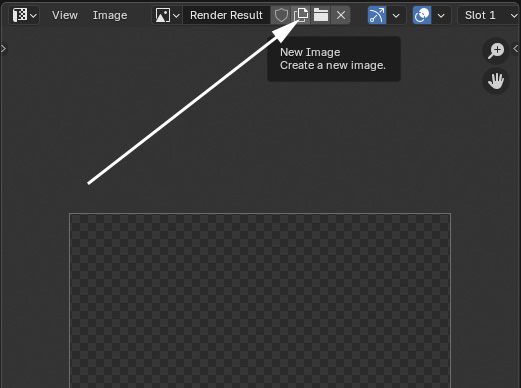The width and height of the screenshot is (521, 388).
Task: Toggle the Fake User shield icon
Action: coord(281,15)
